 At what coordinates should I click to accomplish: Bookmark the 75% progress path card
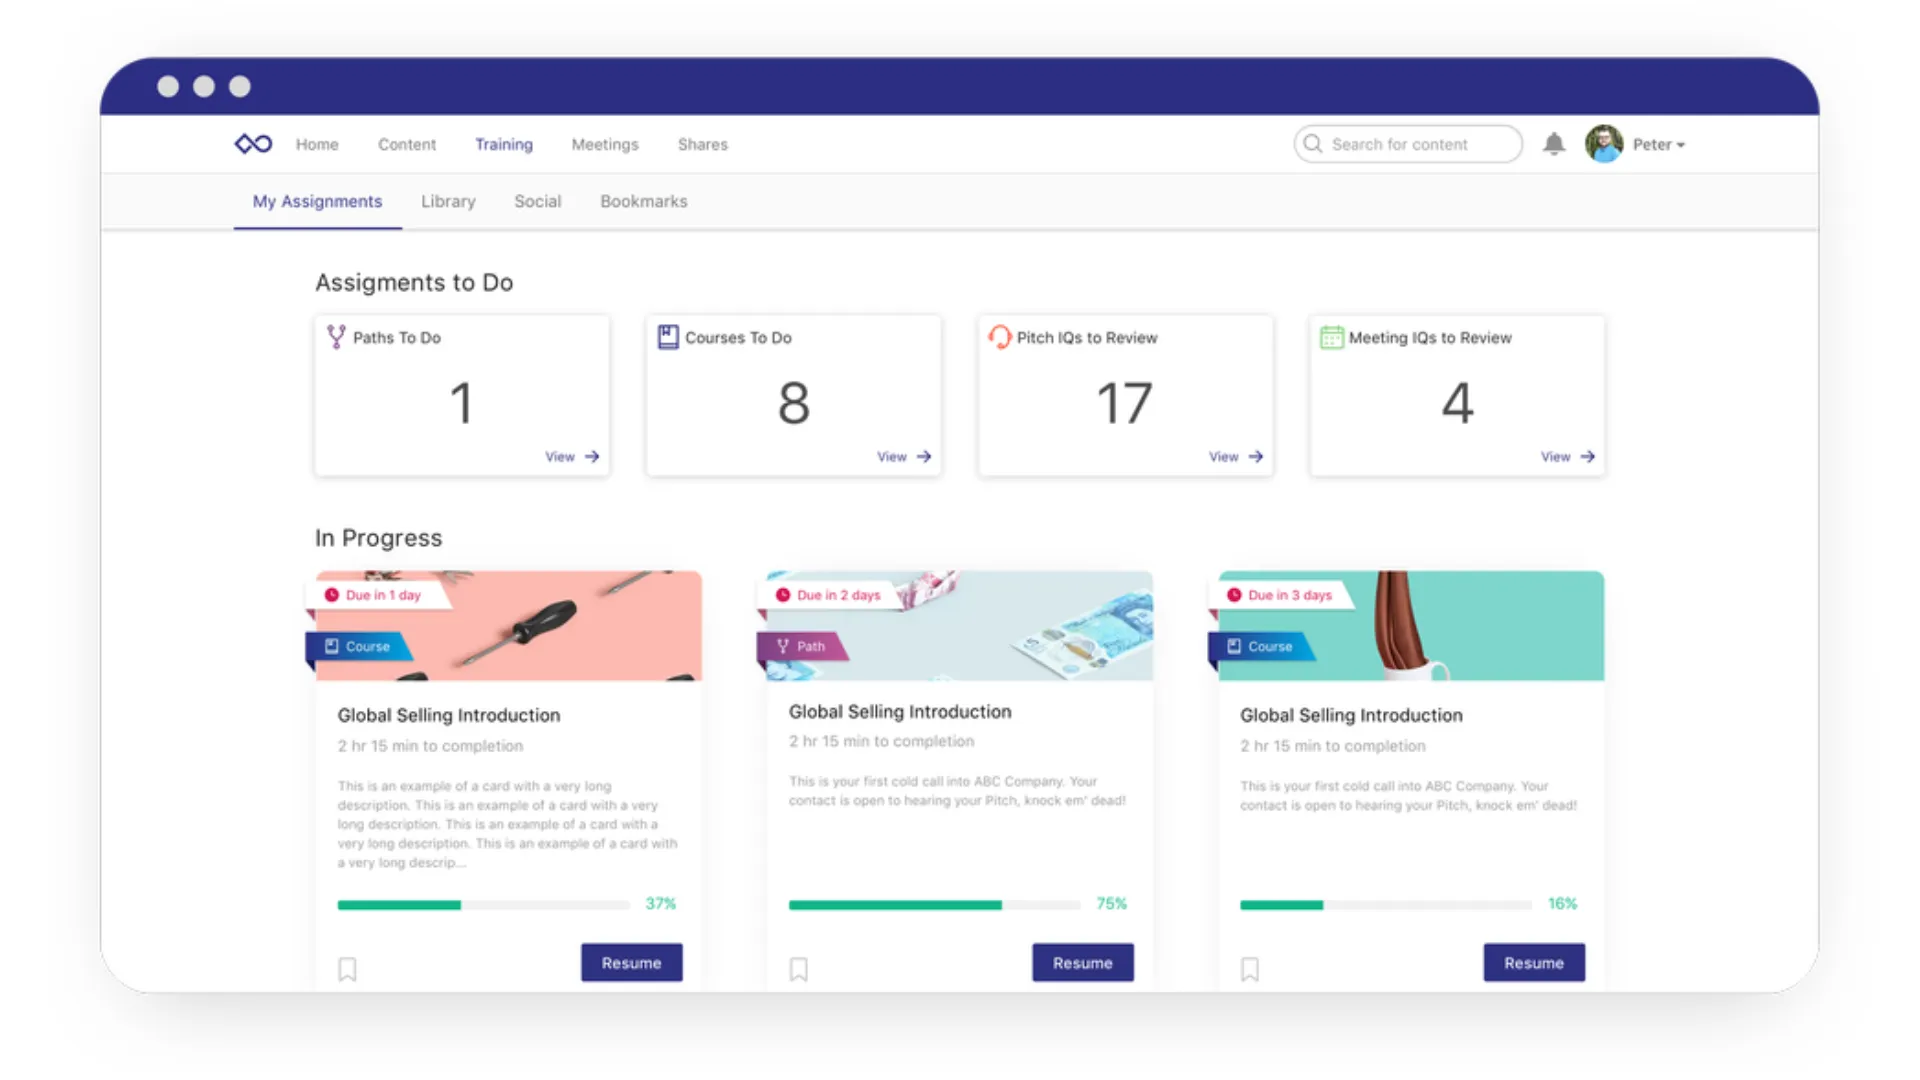click(798, 968)
